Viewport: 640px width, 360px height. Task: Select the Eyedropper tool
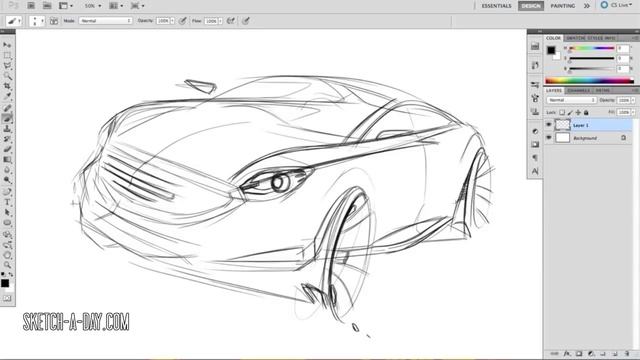(7, 96)
